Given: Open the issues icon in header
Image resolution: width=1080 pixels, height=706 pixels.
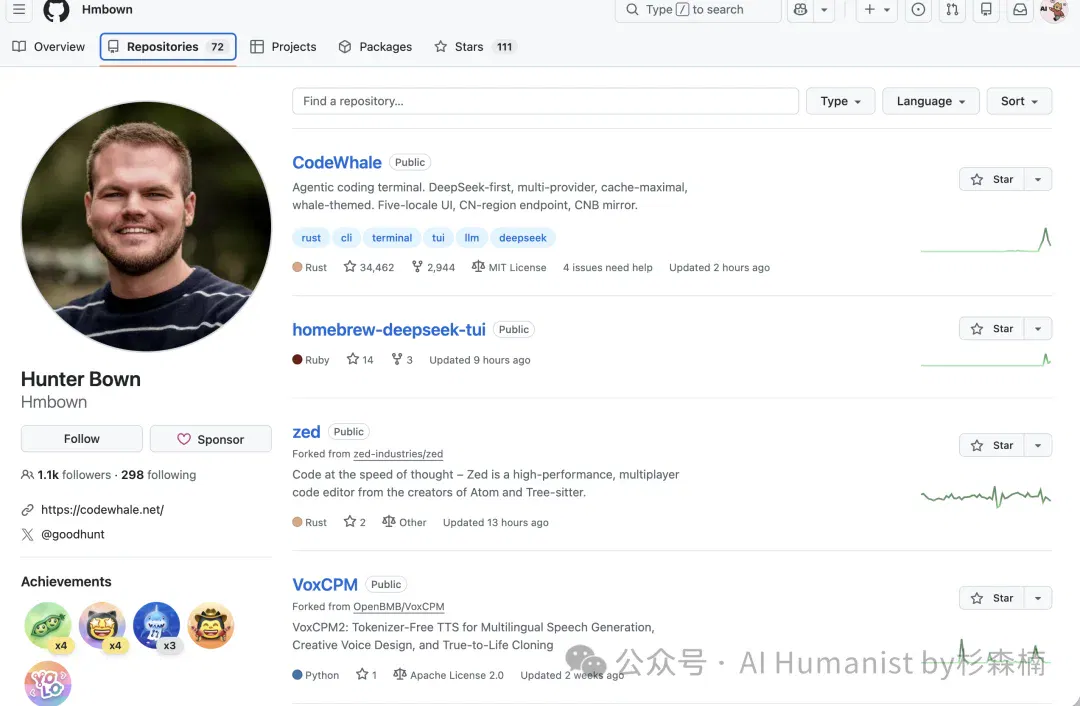Looking at the screenshot, I should (918, 10).
